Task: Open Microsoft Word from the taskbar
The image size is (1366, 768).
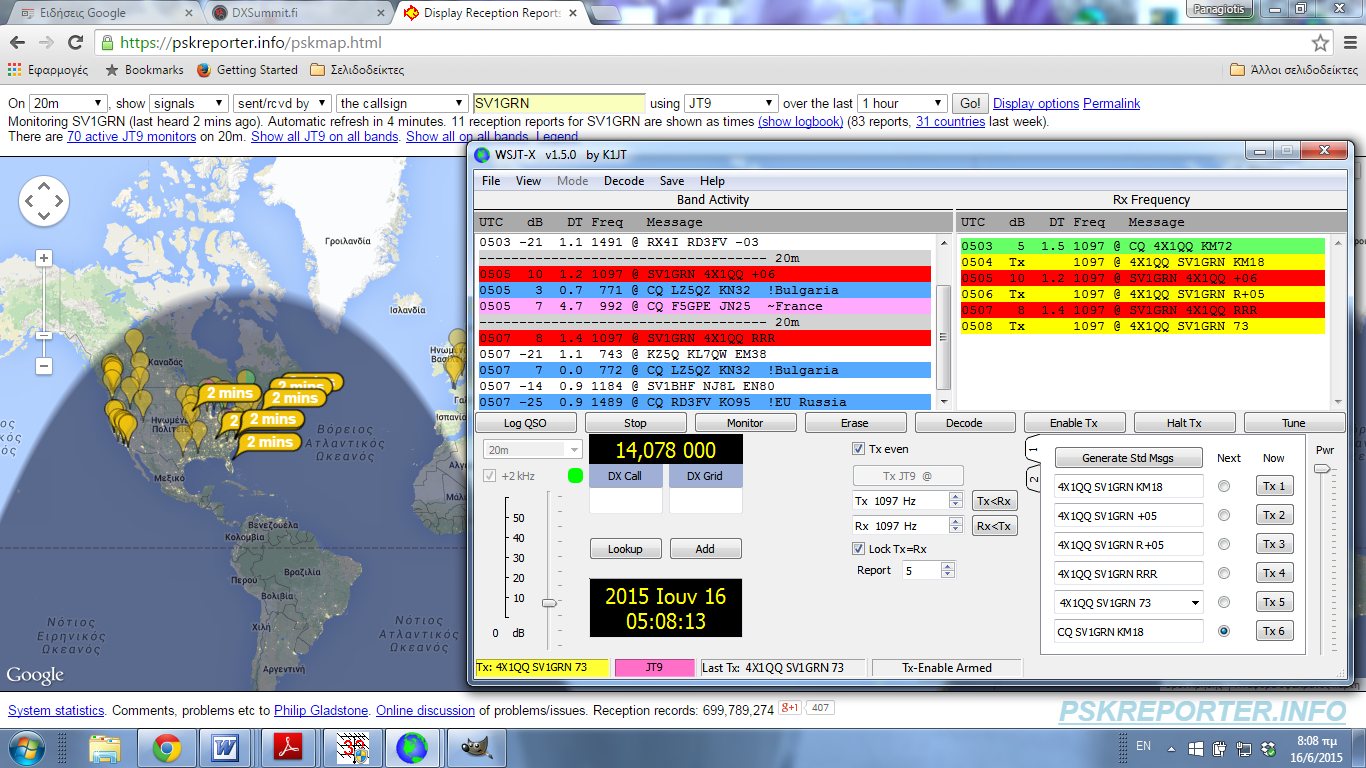Action: pyautogui.click(x=225, y=748)
